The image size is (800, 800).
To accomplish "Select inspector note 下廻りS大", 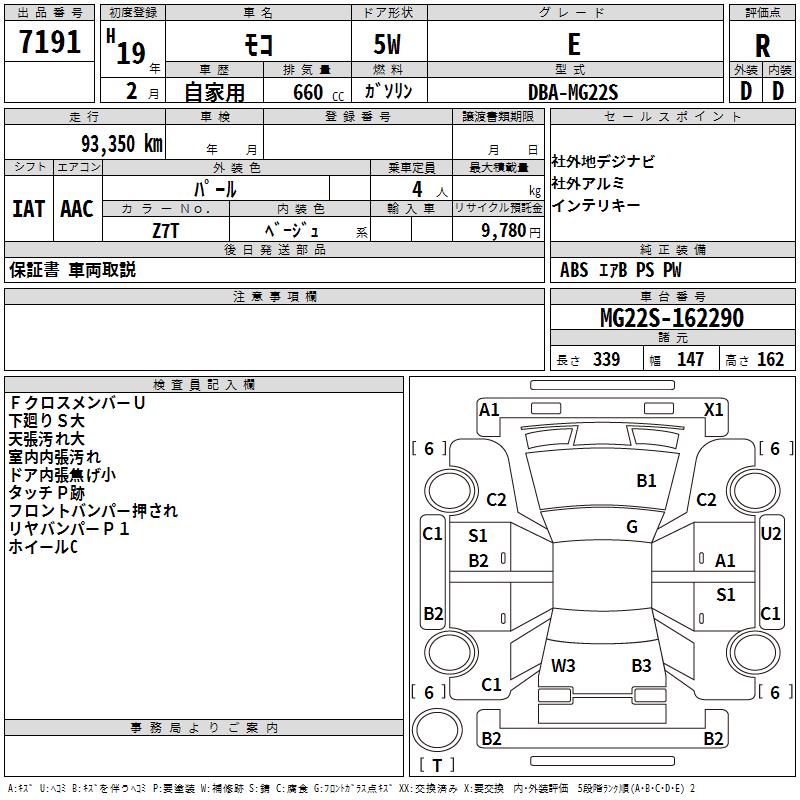I will (46, 420).
